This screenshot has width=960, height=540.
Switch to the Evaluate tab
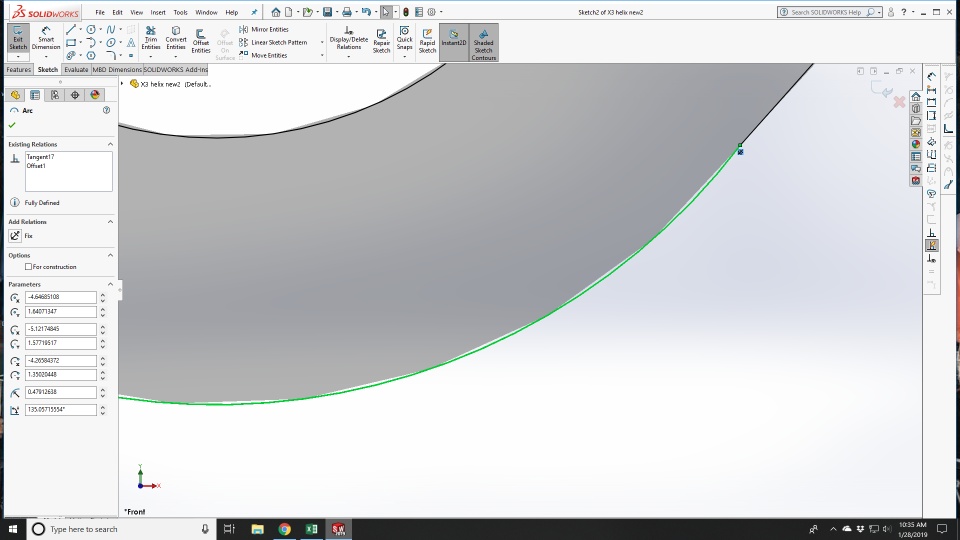[x=76, y=69]
